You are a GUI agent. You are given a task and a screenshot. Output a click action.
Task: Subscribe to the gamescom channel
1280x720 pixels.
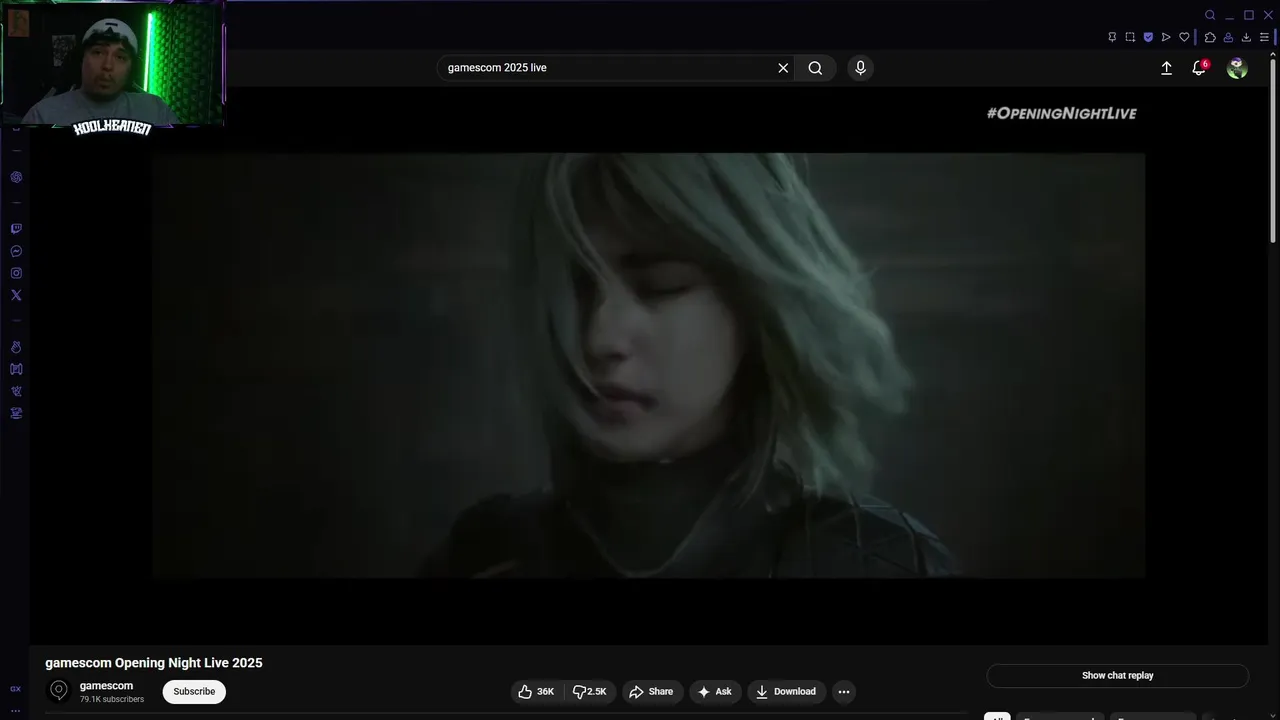(194, 692)
